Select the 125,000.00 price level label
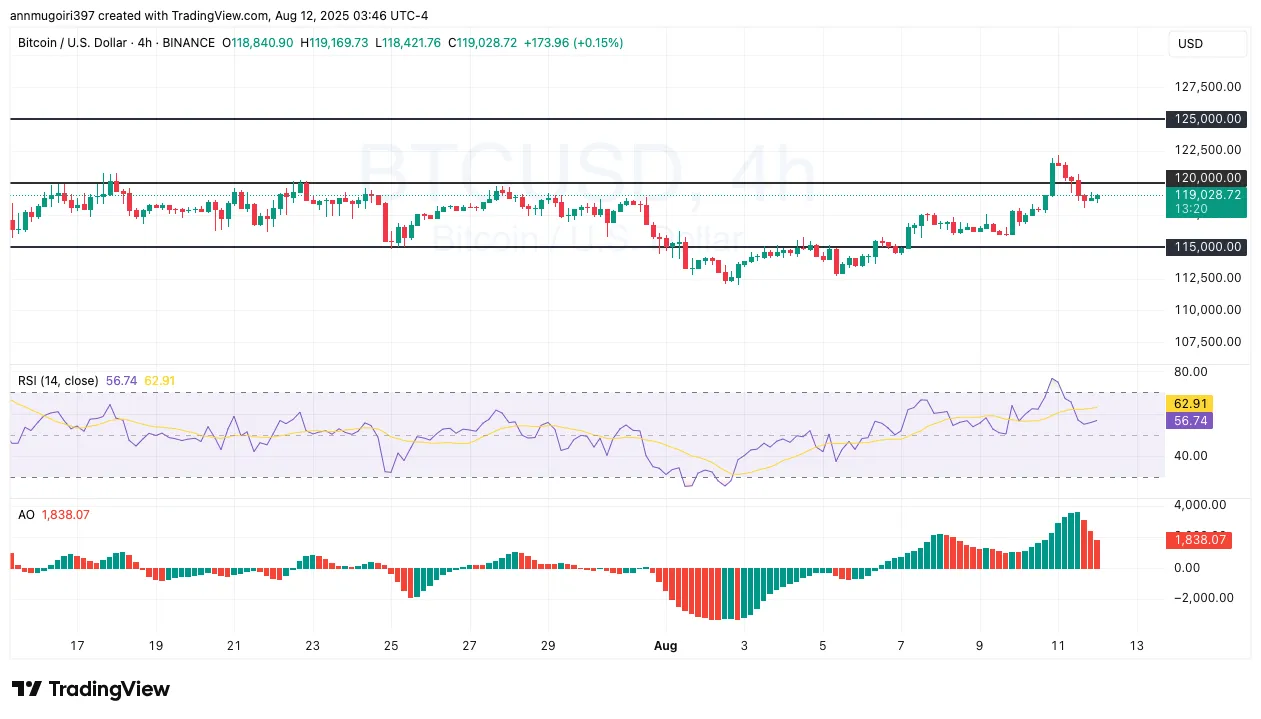The width and height of the screenshot is (1261, 719). coord(1205,119)
